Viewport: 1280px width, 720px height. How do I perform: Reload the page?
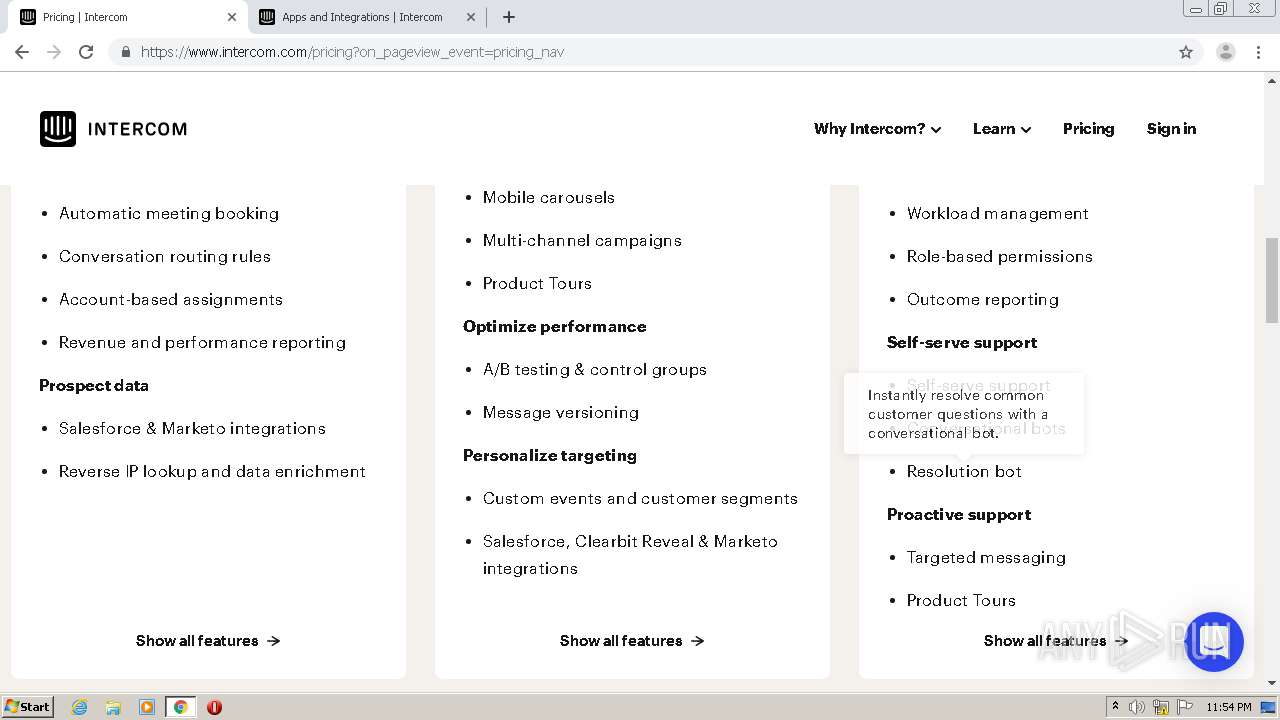click(86, 52)
